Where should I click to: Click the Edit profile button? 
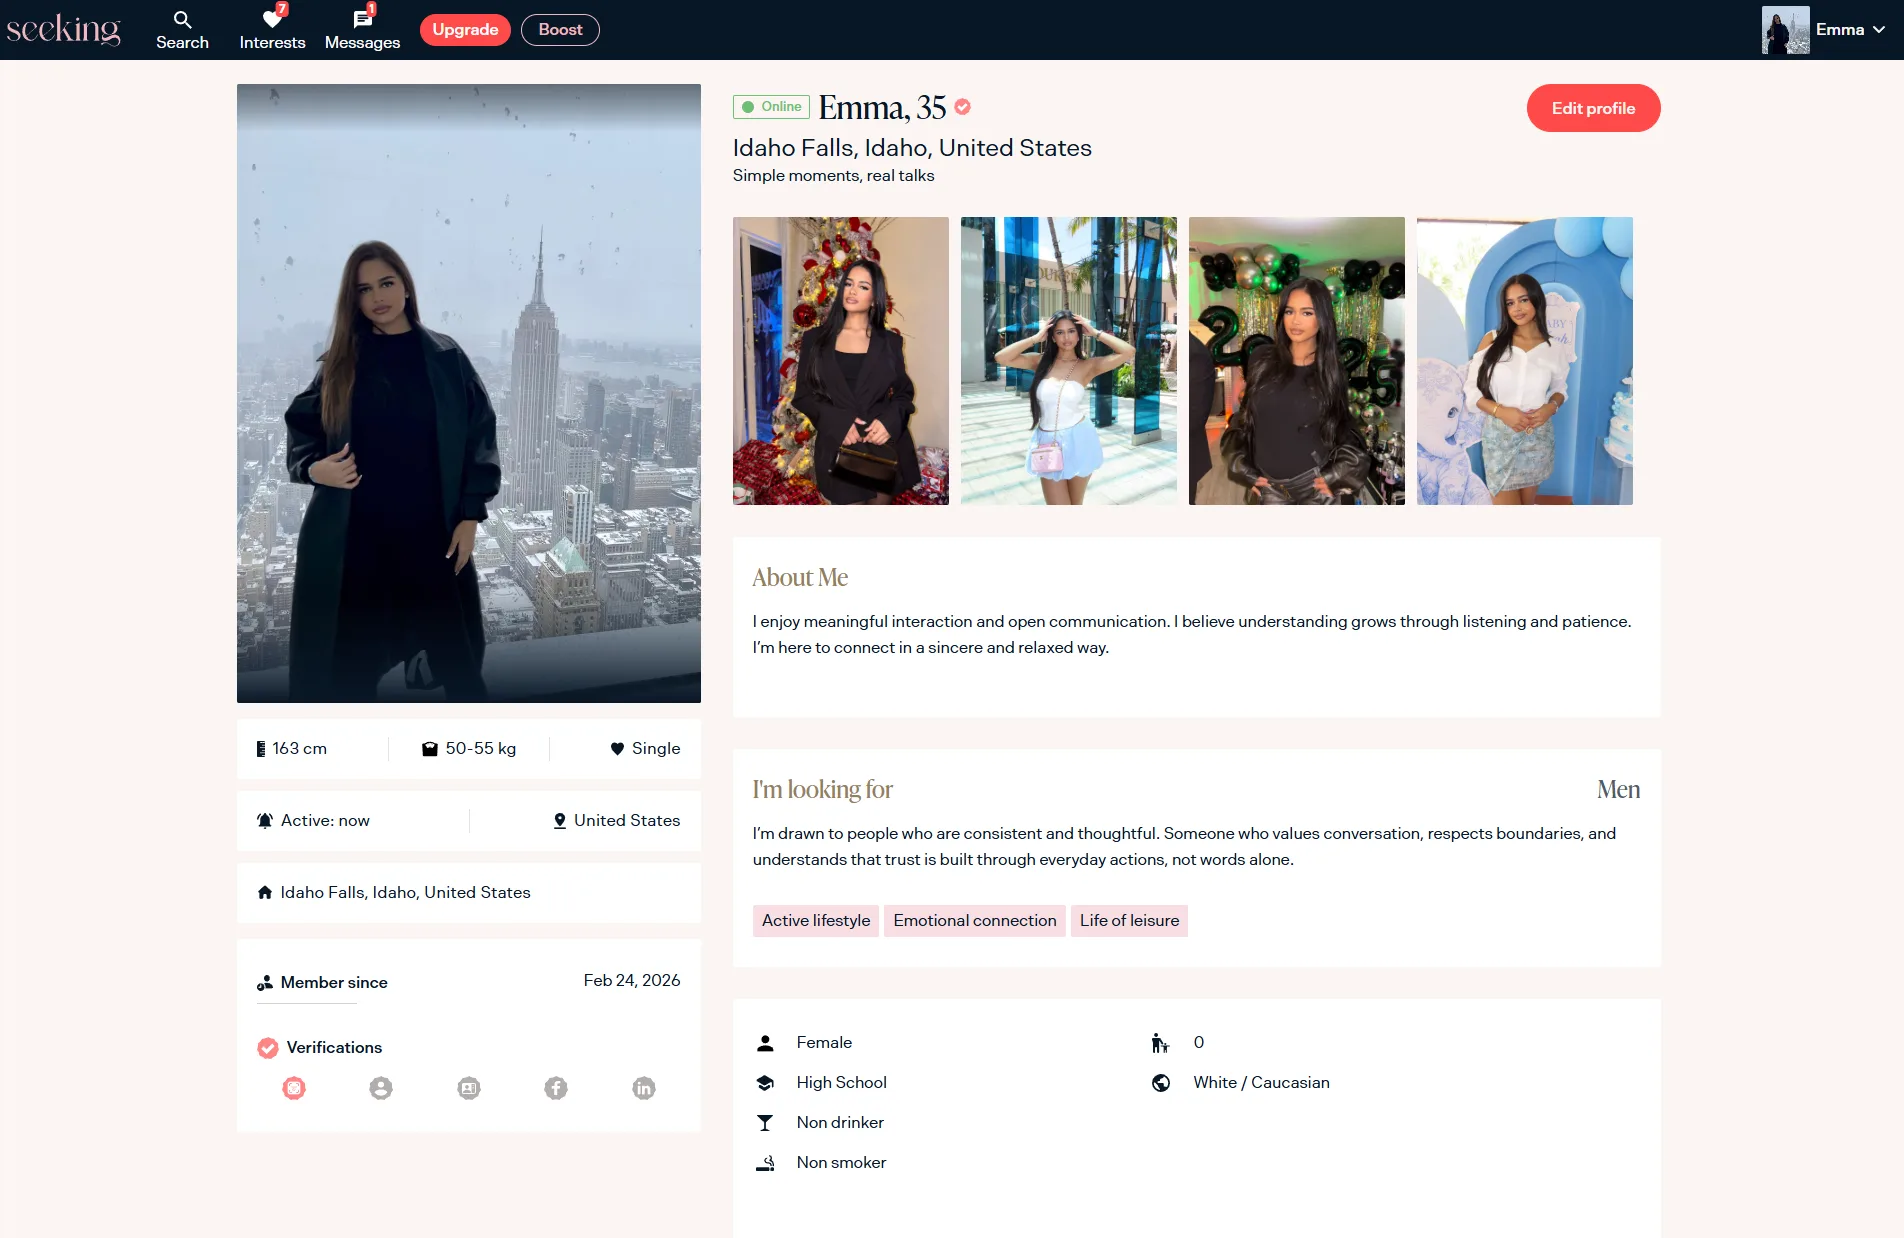(x=1593, y=108)
